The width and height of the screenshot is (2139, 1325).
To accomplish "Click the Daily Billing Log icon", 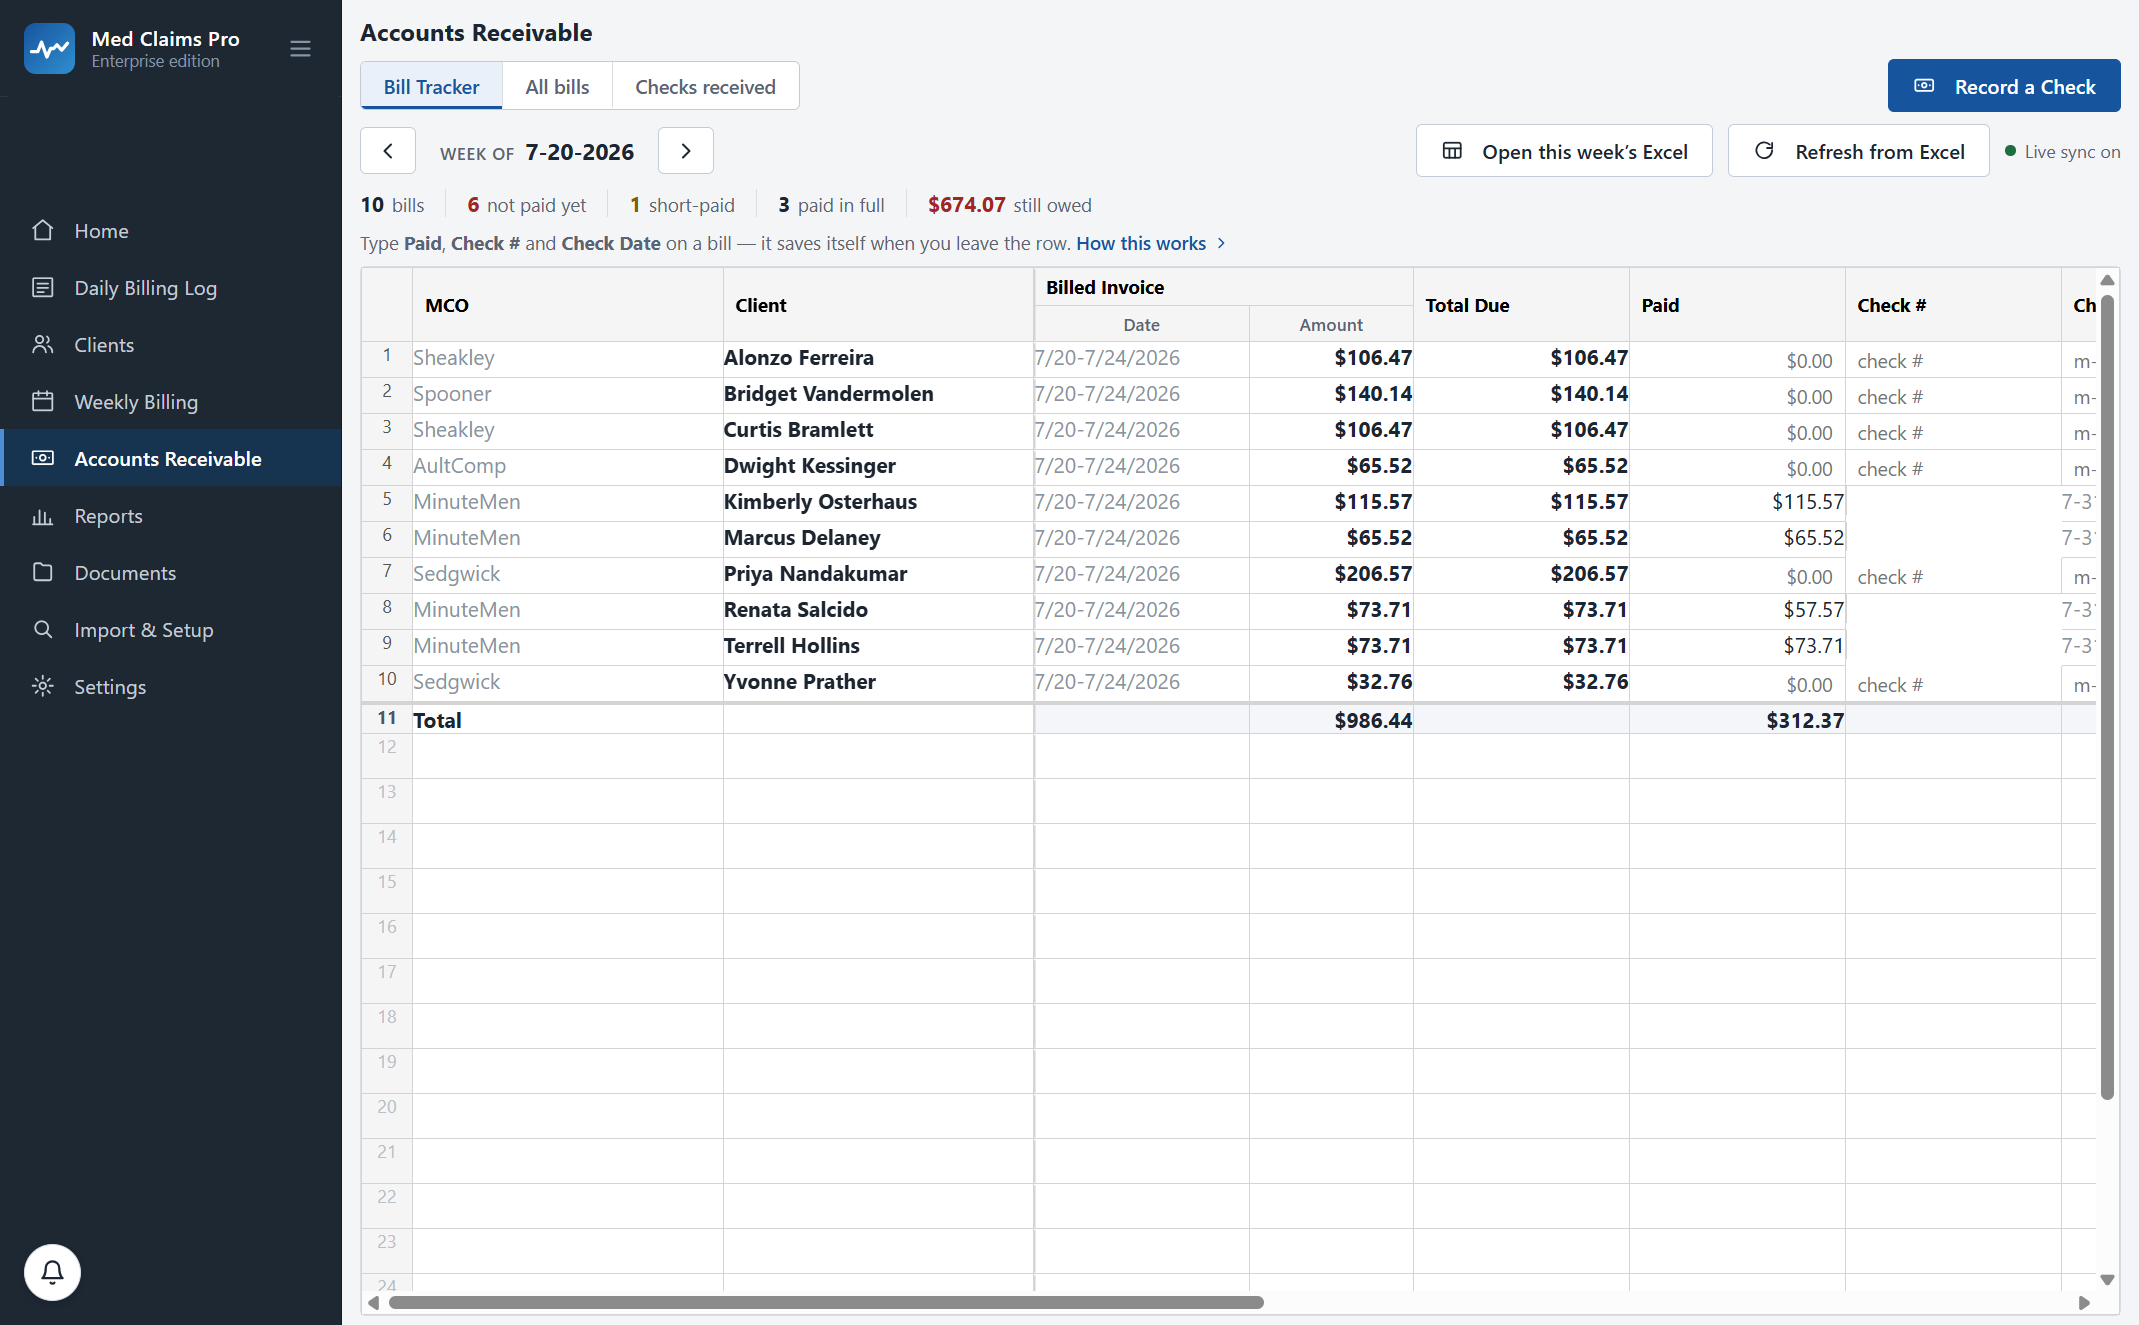I will pyautogui.click(x=43, y=287).
